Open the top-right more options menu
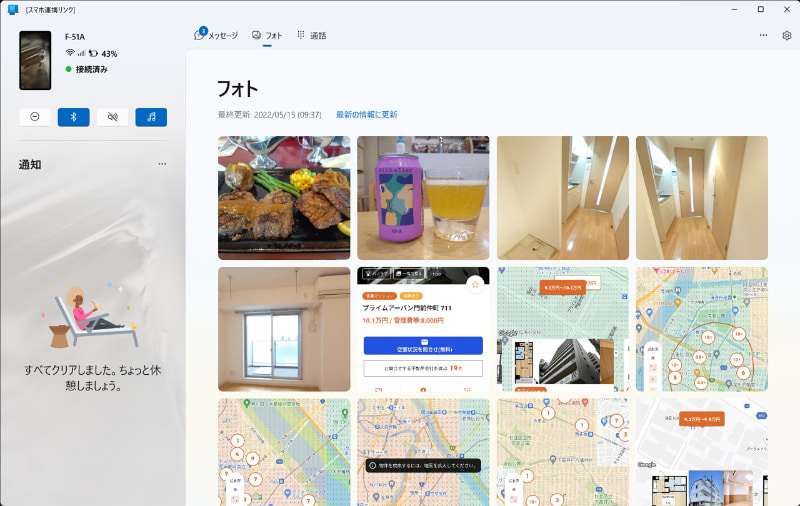This screenshot has height=506, width=800. click(x=763, y=35)
